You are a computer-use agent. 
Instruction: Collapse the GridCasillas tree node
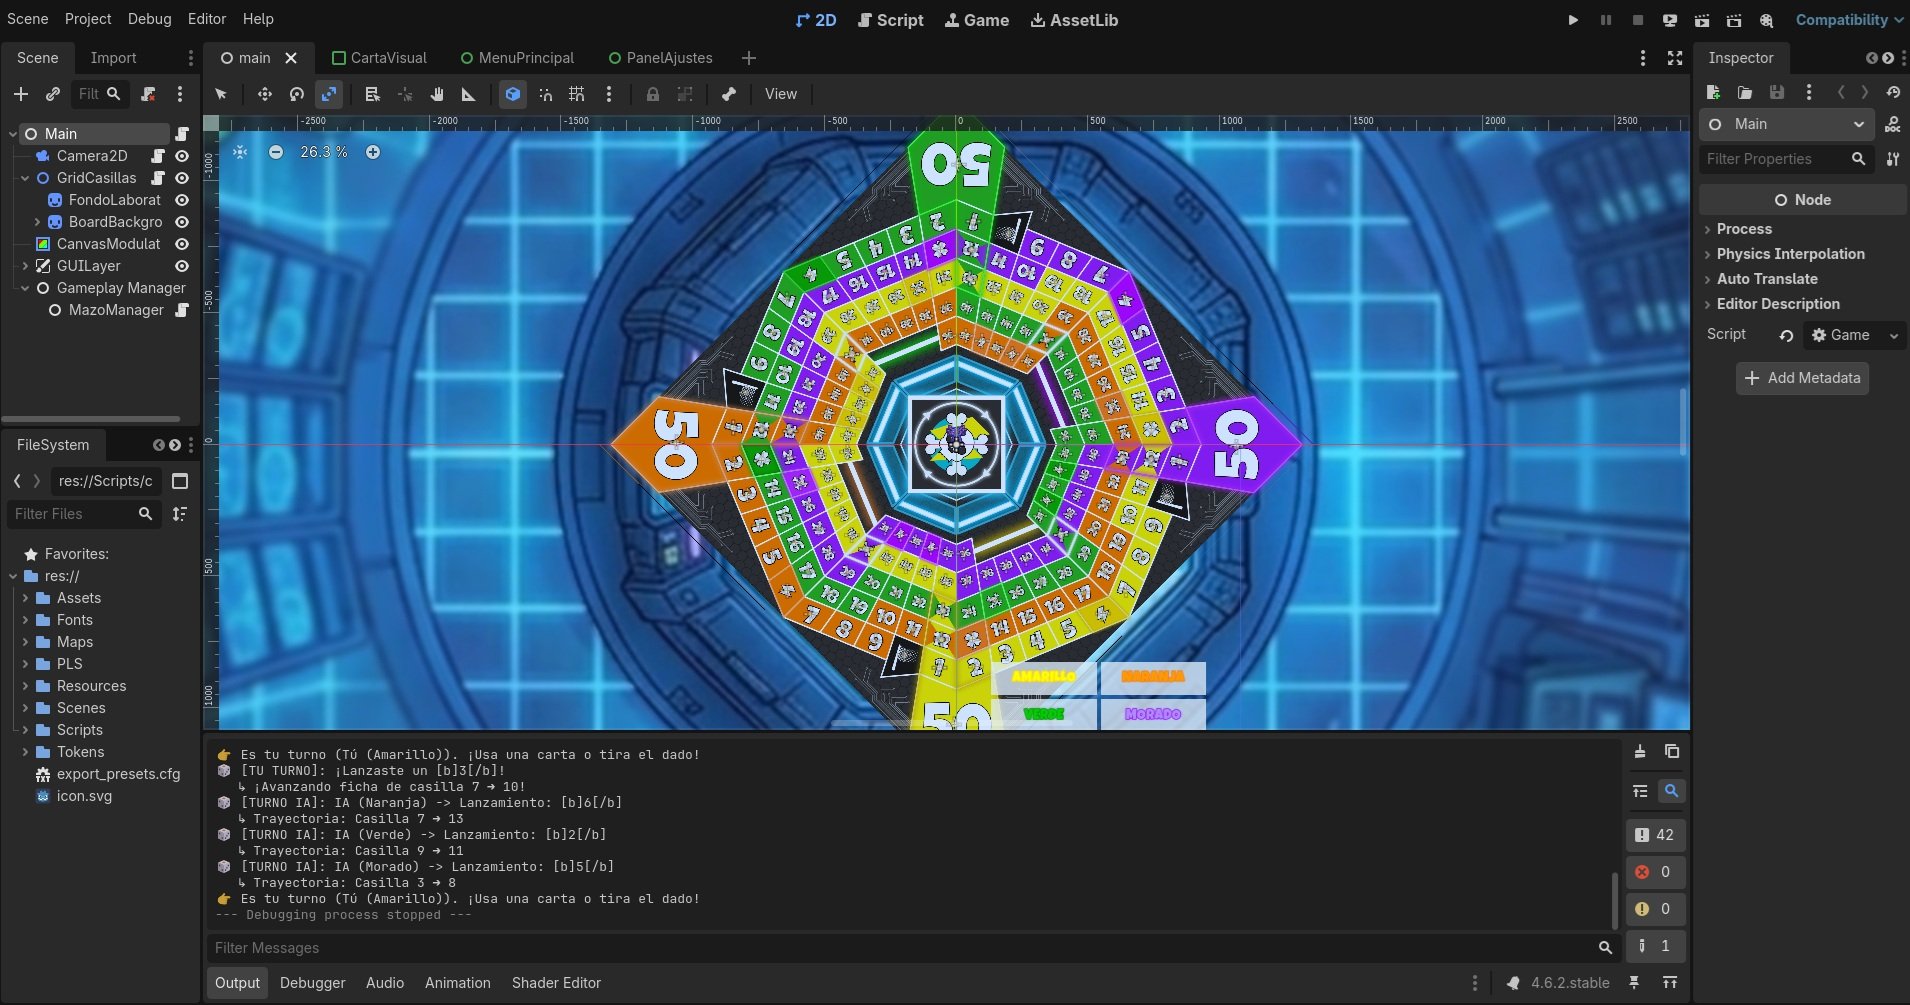point(25,178)
